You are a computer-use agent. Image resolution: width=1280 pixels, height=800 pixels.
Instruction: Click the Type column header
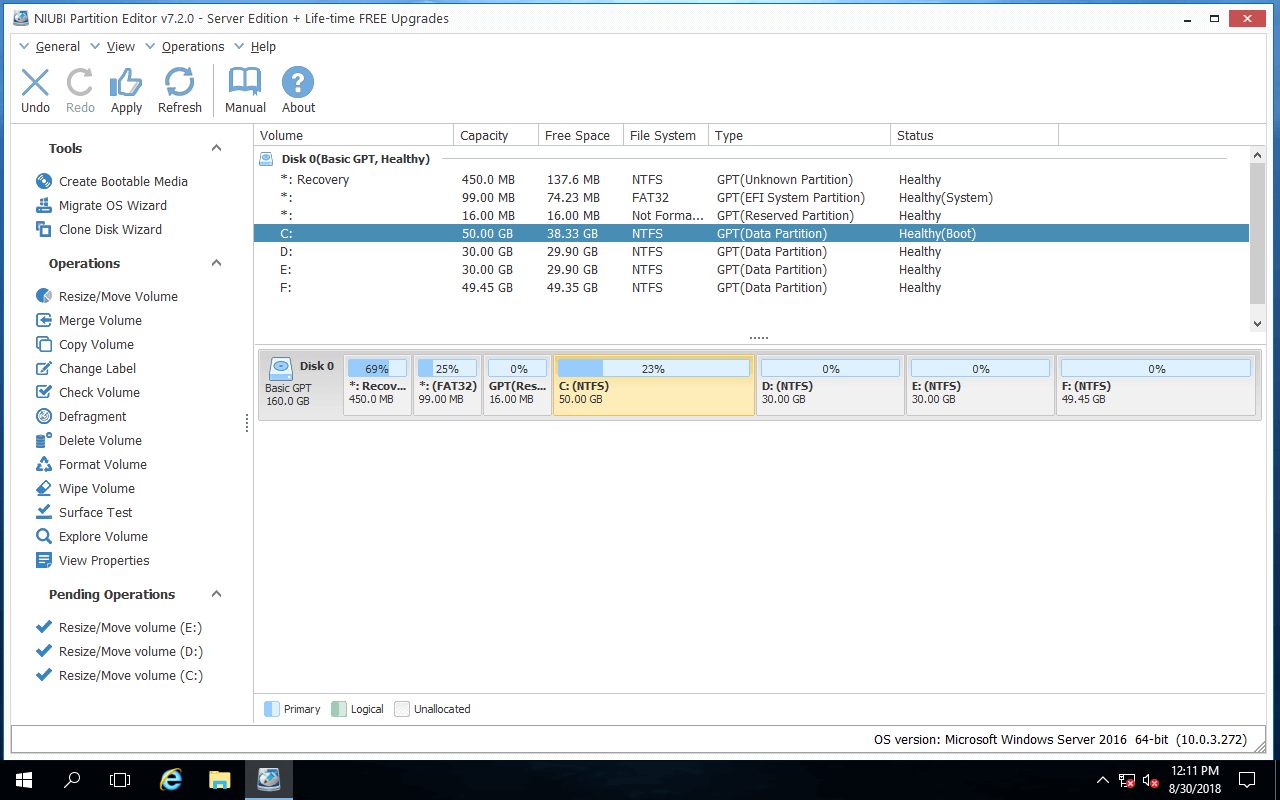coord(799,135)
